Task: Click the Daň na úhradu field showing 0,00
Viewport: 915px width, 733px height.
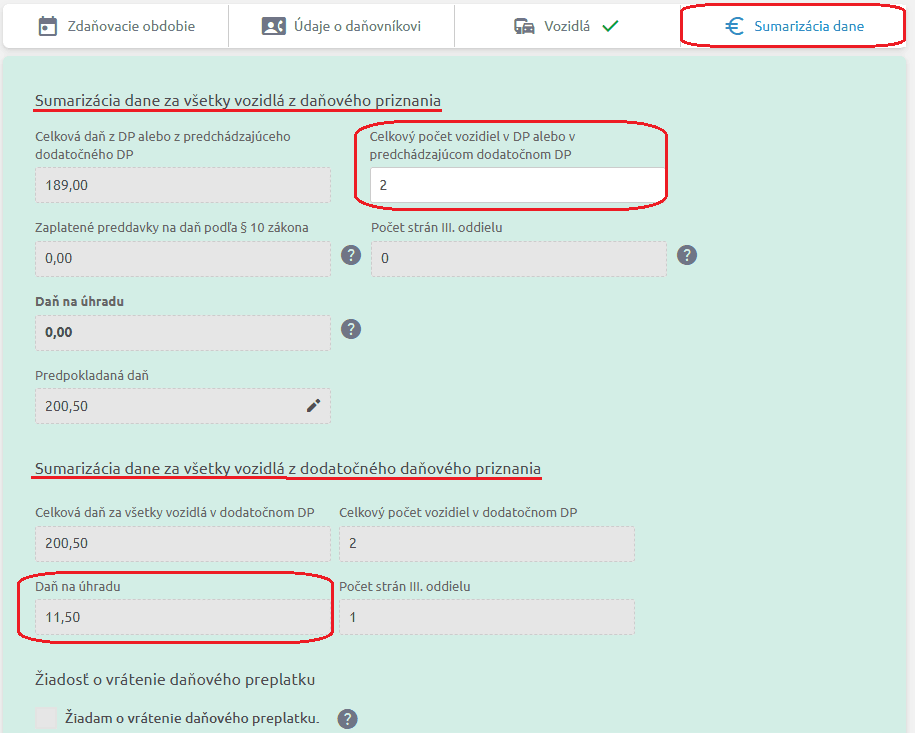Action: [182, 332]
